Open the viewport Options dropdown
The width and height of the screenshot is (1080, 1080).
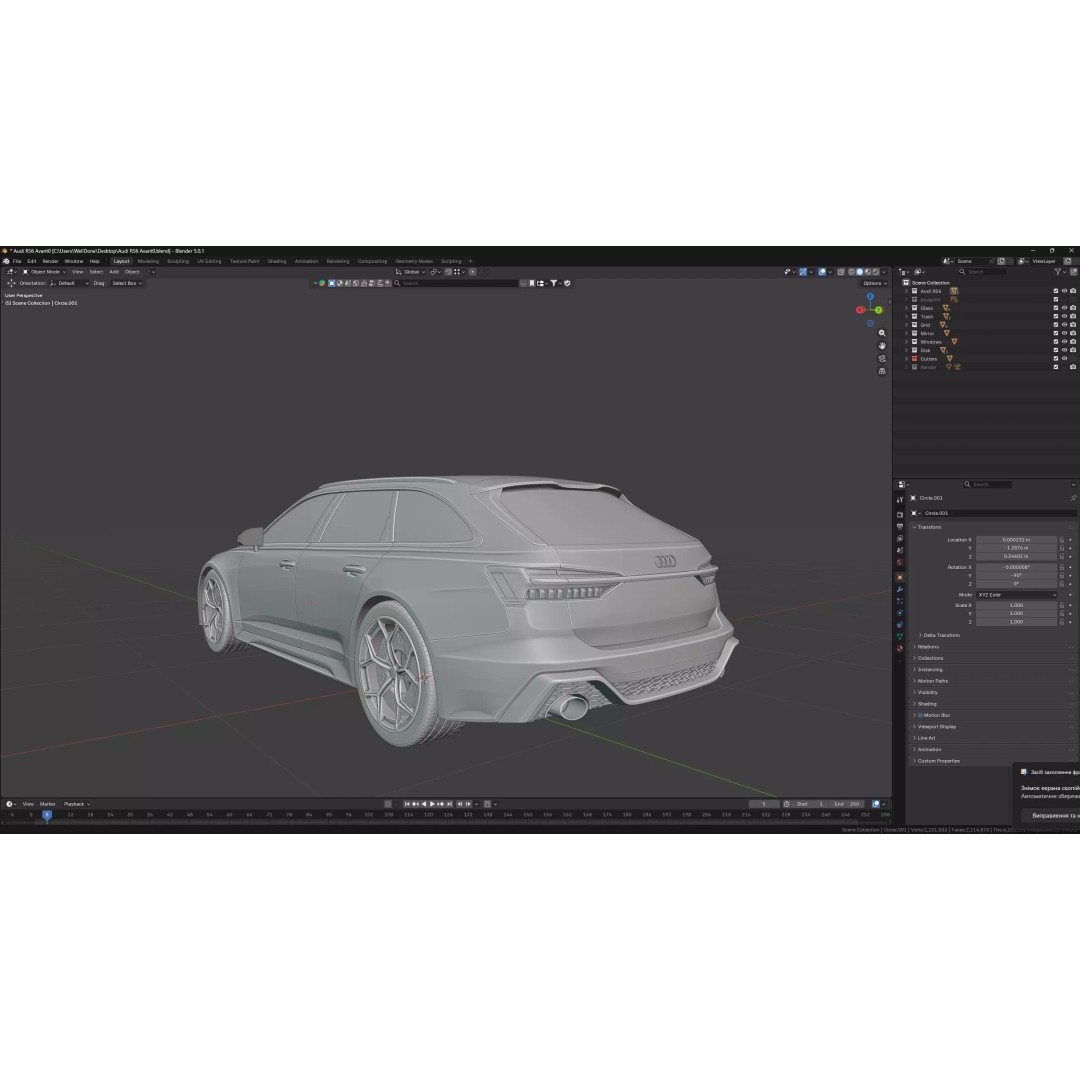tap(875, 283)
